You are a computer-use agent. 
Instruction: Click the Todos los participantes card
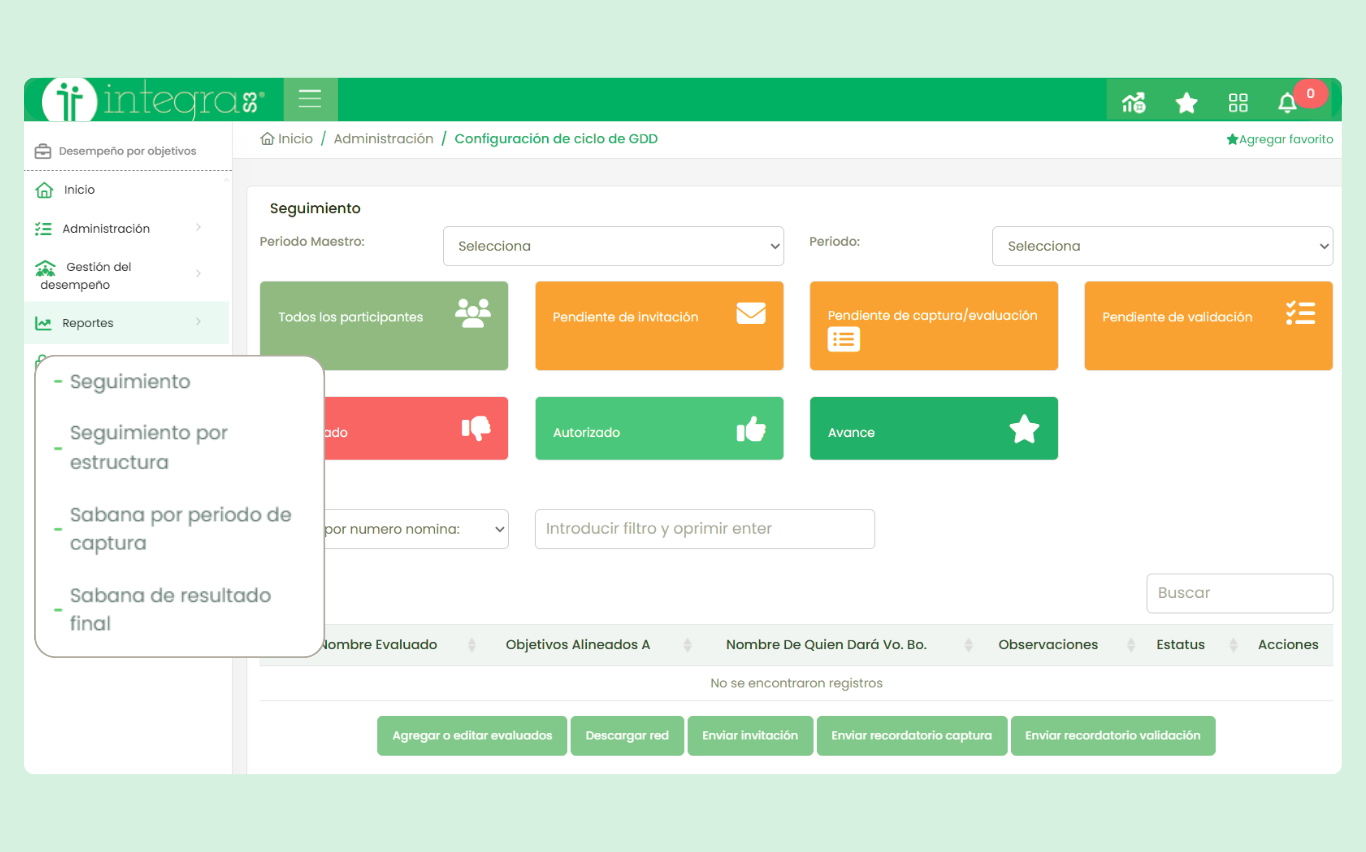click(384, 326)
